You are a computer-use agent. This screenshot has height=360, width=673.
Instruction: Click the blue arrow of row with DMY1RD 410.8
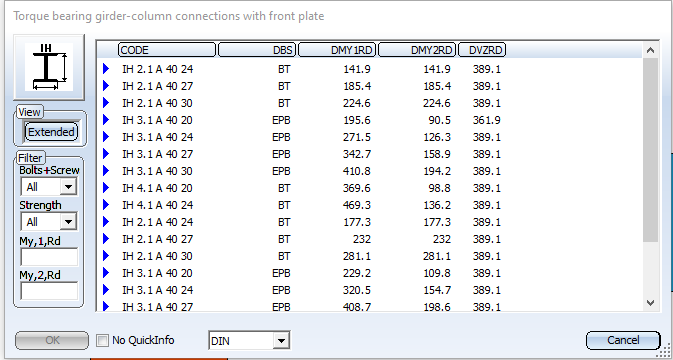point(106,171)
